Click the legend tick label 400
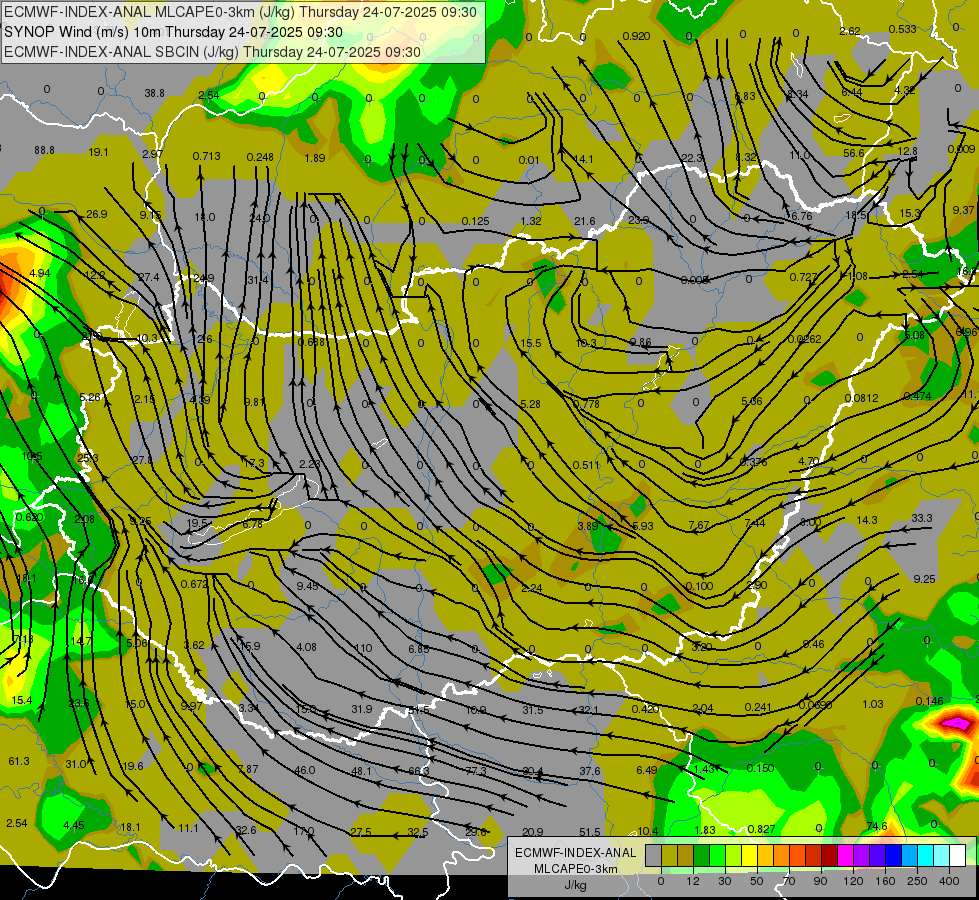 [949, 881]
